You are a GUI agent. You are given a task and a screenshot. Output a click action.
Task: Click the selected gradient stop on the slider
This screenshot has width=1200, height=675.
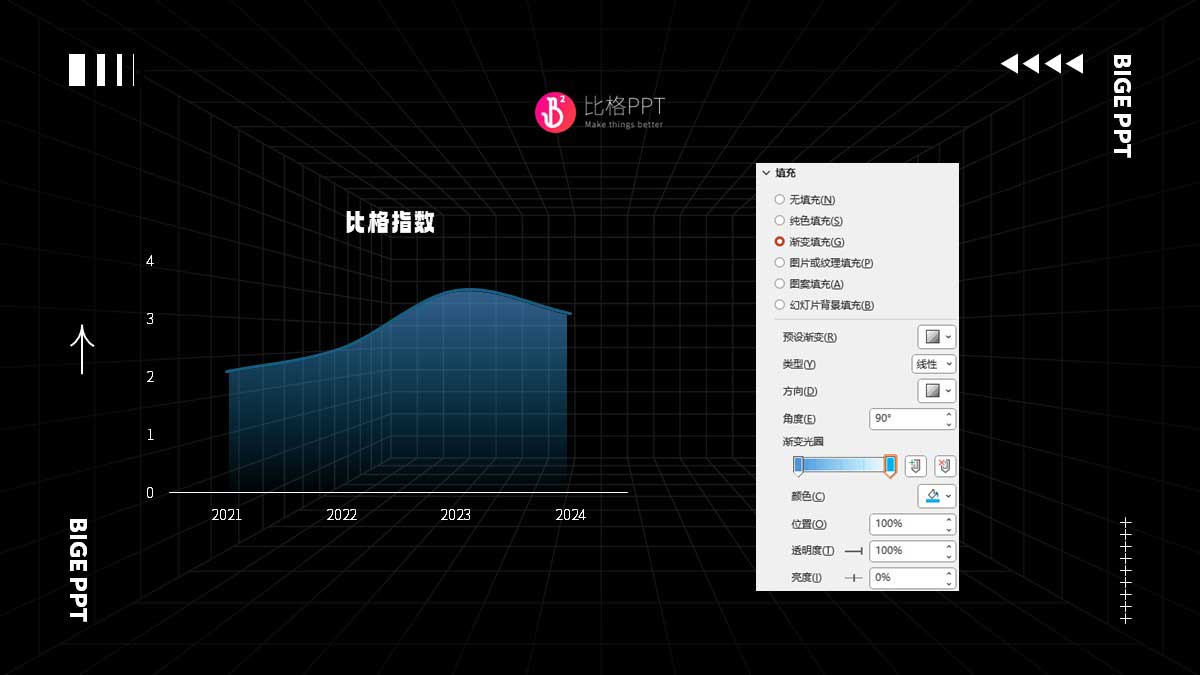tap(890, 463)
